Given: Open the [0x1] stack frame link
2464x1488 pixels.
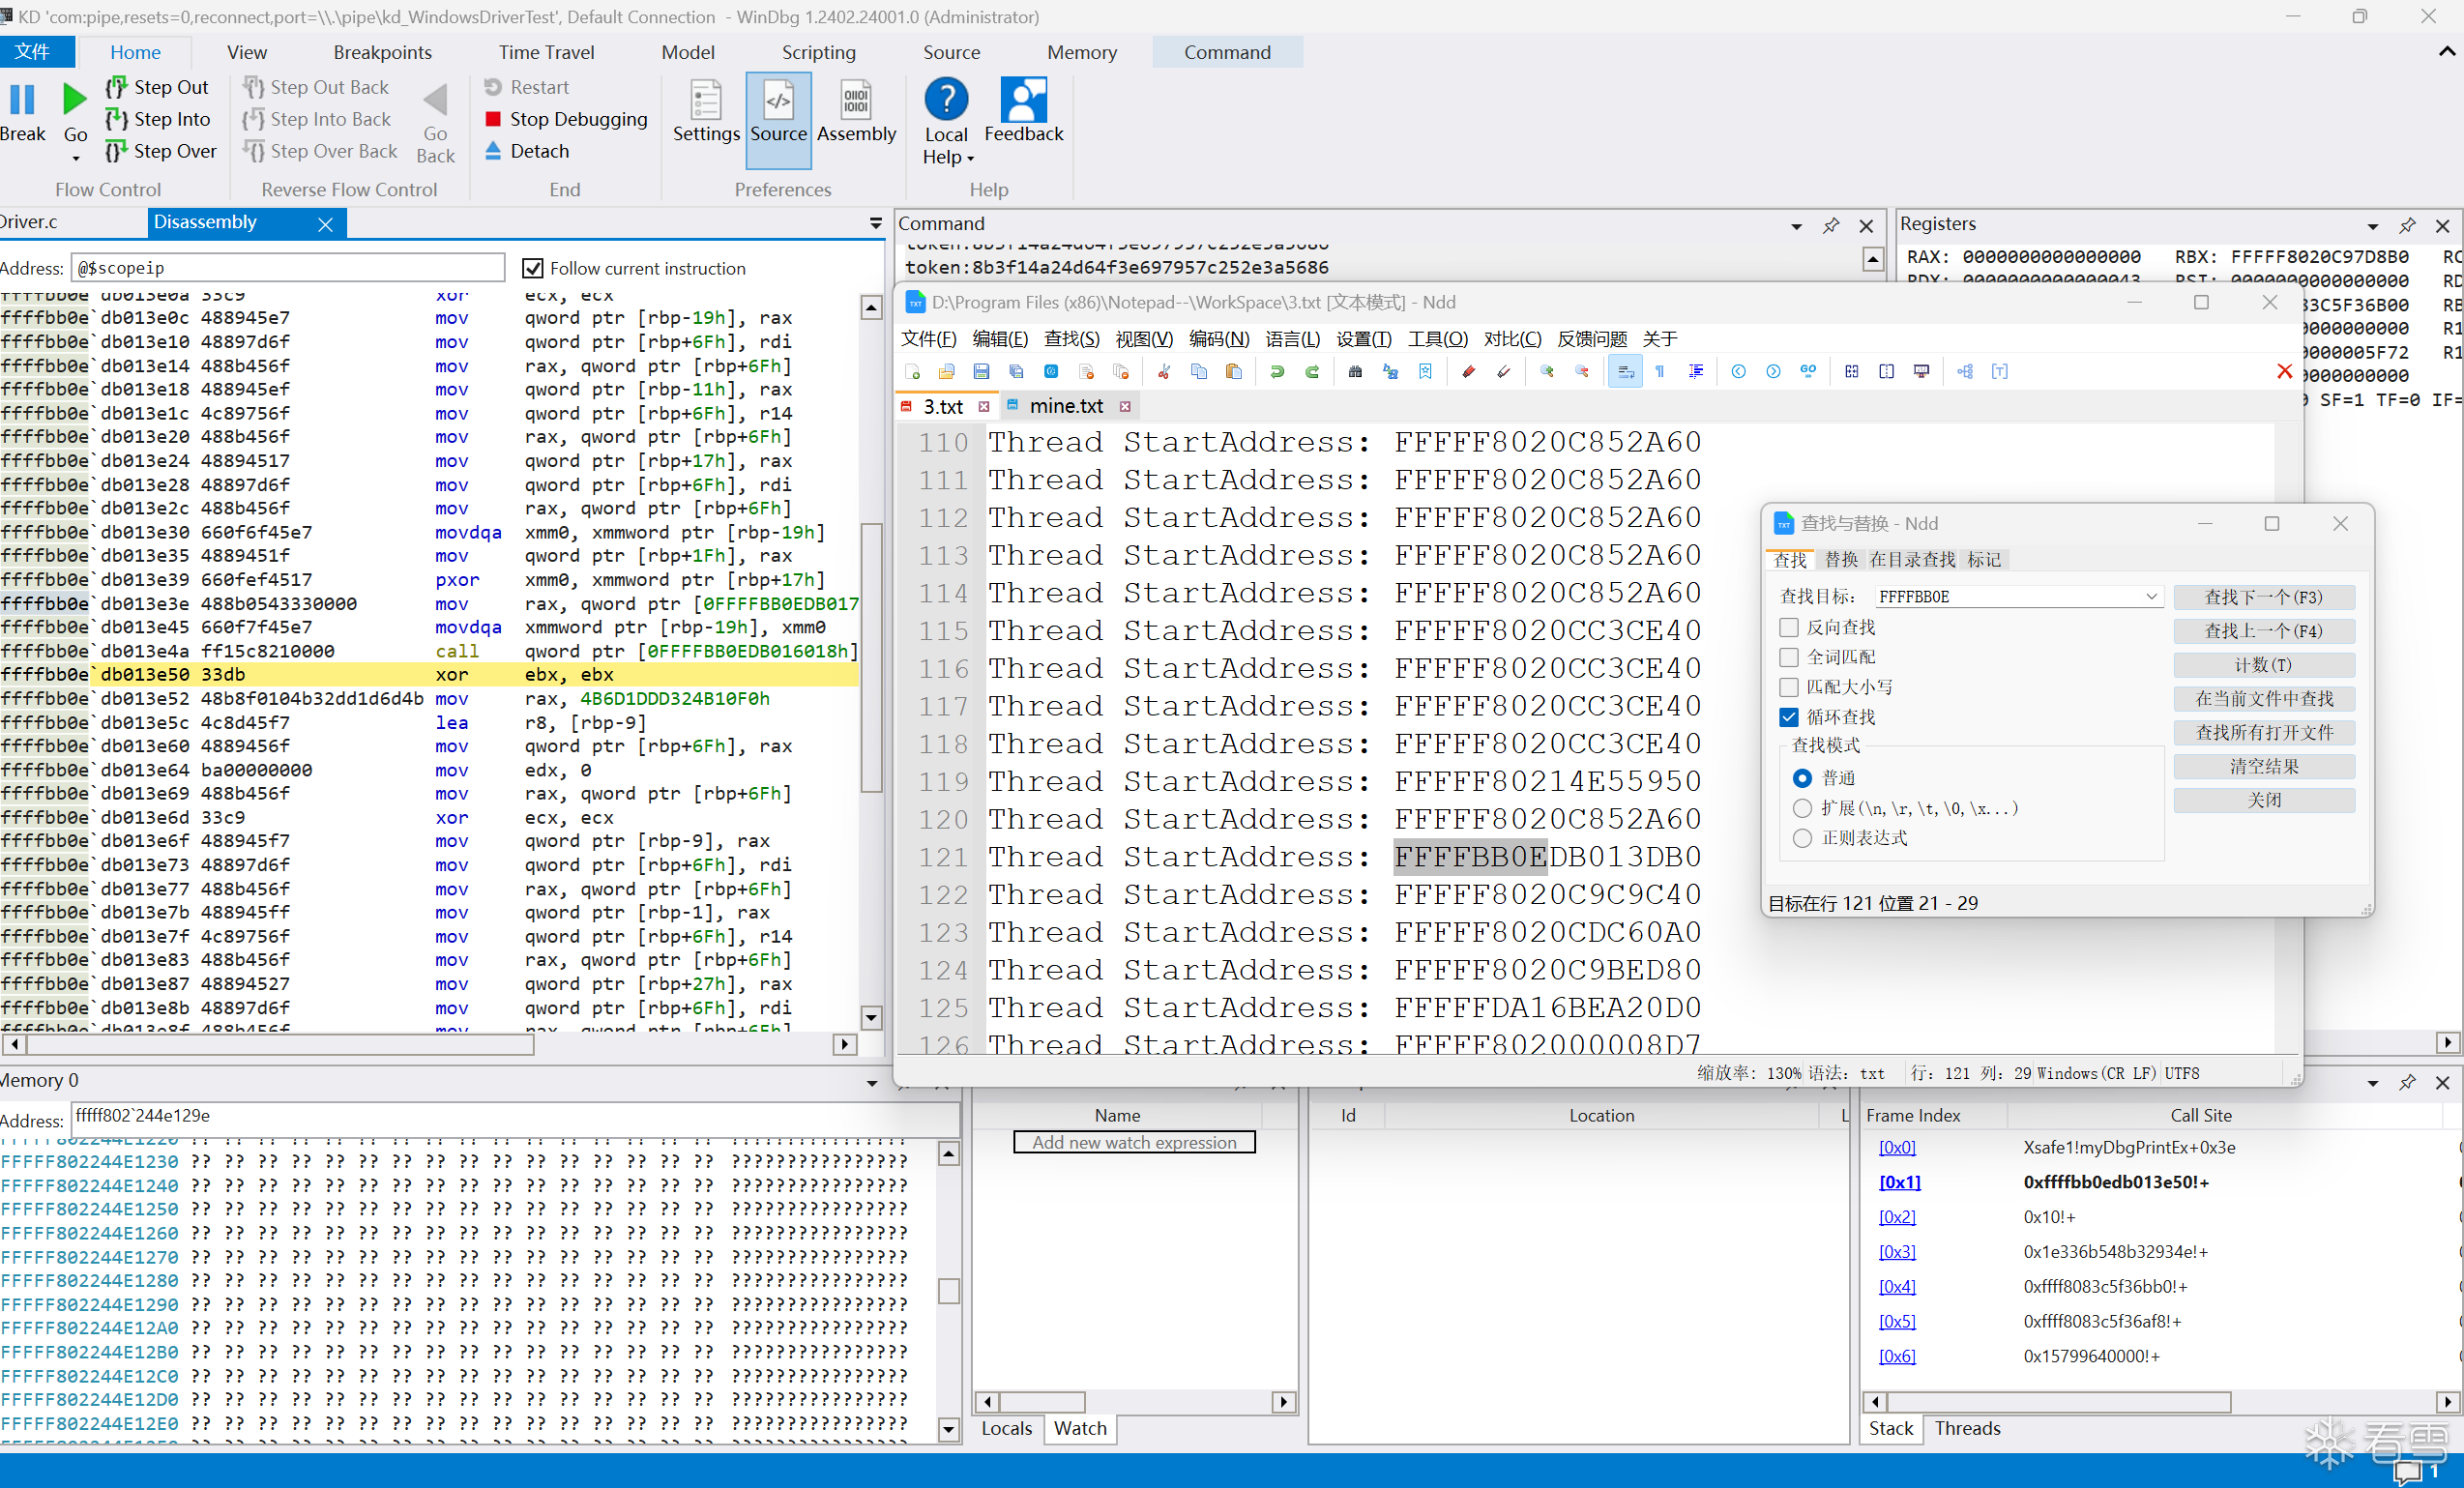Looking at the screenshot, I should click(1898, 1182).
